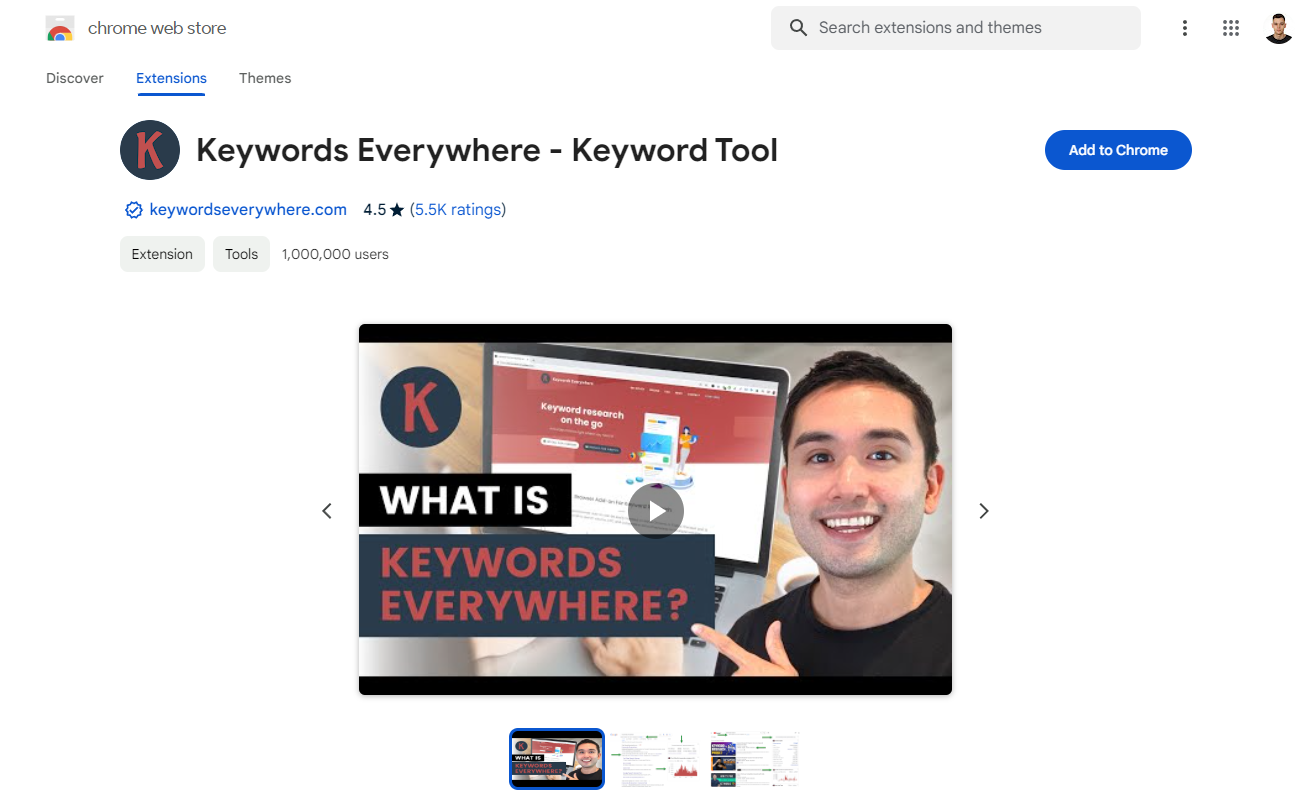Select the Extensions tab
Image resolution: width=1303 pixels, height=808 pixels.
tap(171, 78)
